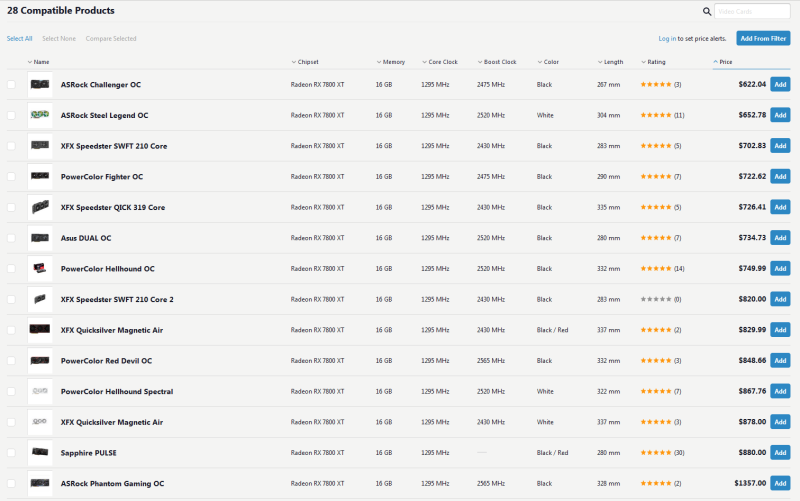Sort the list by Core Clock column

click(x=440, y=62)
